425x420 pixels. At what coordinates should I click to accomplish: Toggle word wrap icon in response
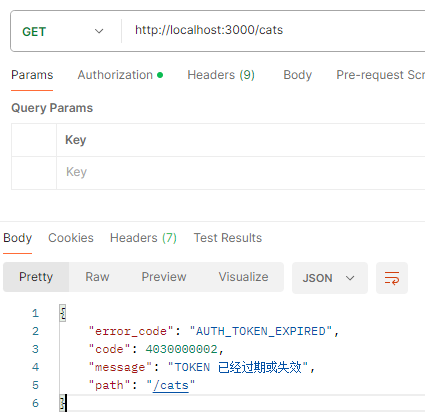pos(392,278)
